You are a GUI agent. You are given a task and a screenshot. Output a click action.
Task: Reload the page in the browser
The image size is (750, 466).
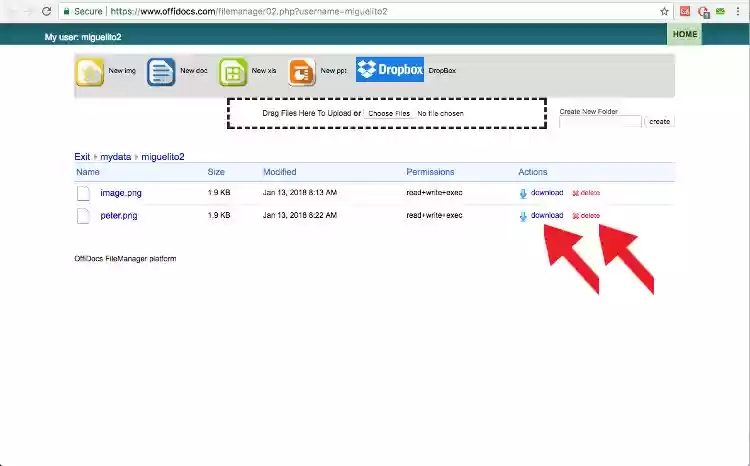pyautogui.click(x=46, y=11)
